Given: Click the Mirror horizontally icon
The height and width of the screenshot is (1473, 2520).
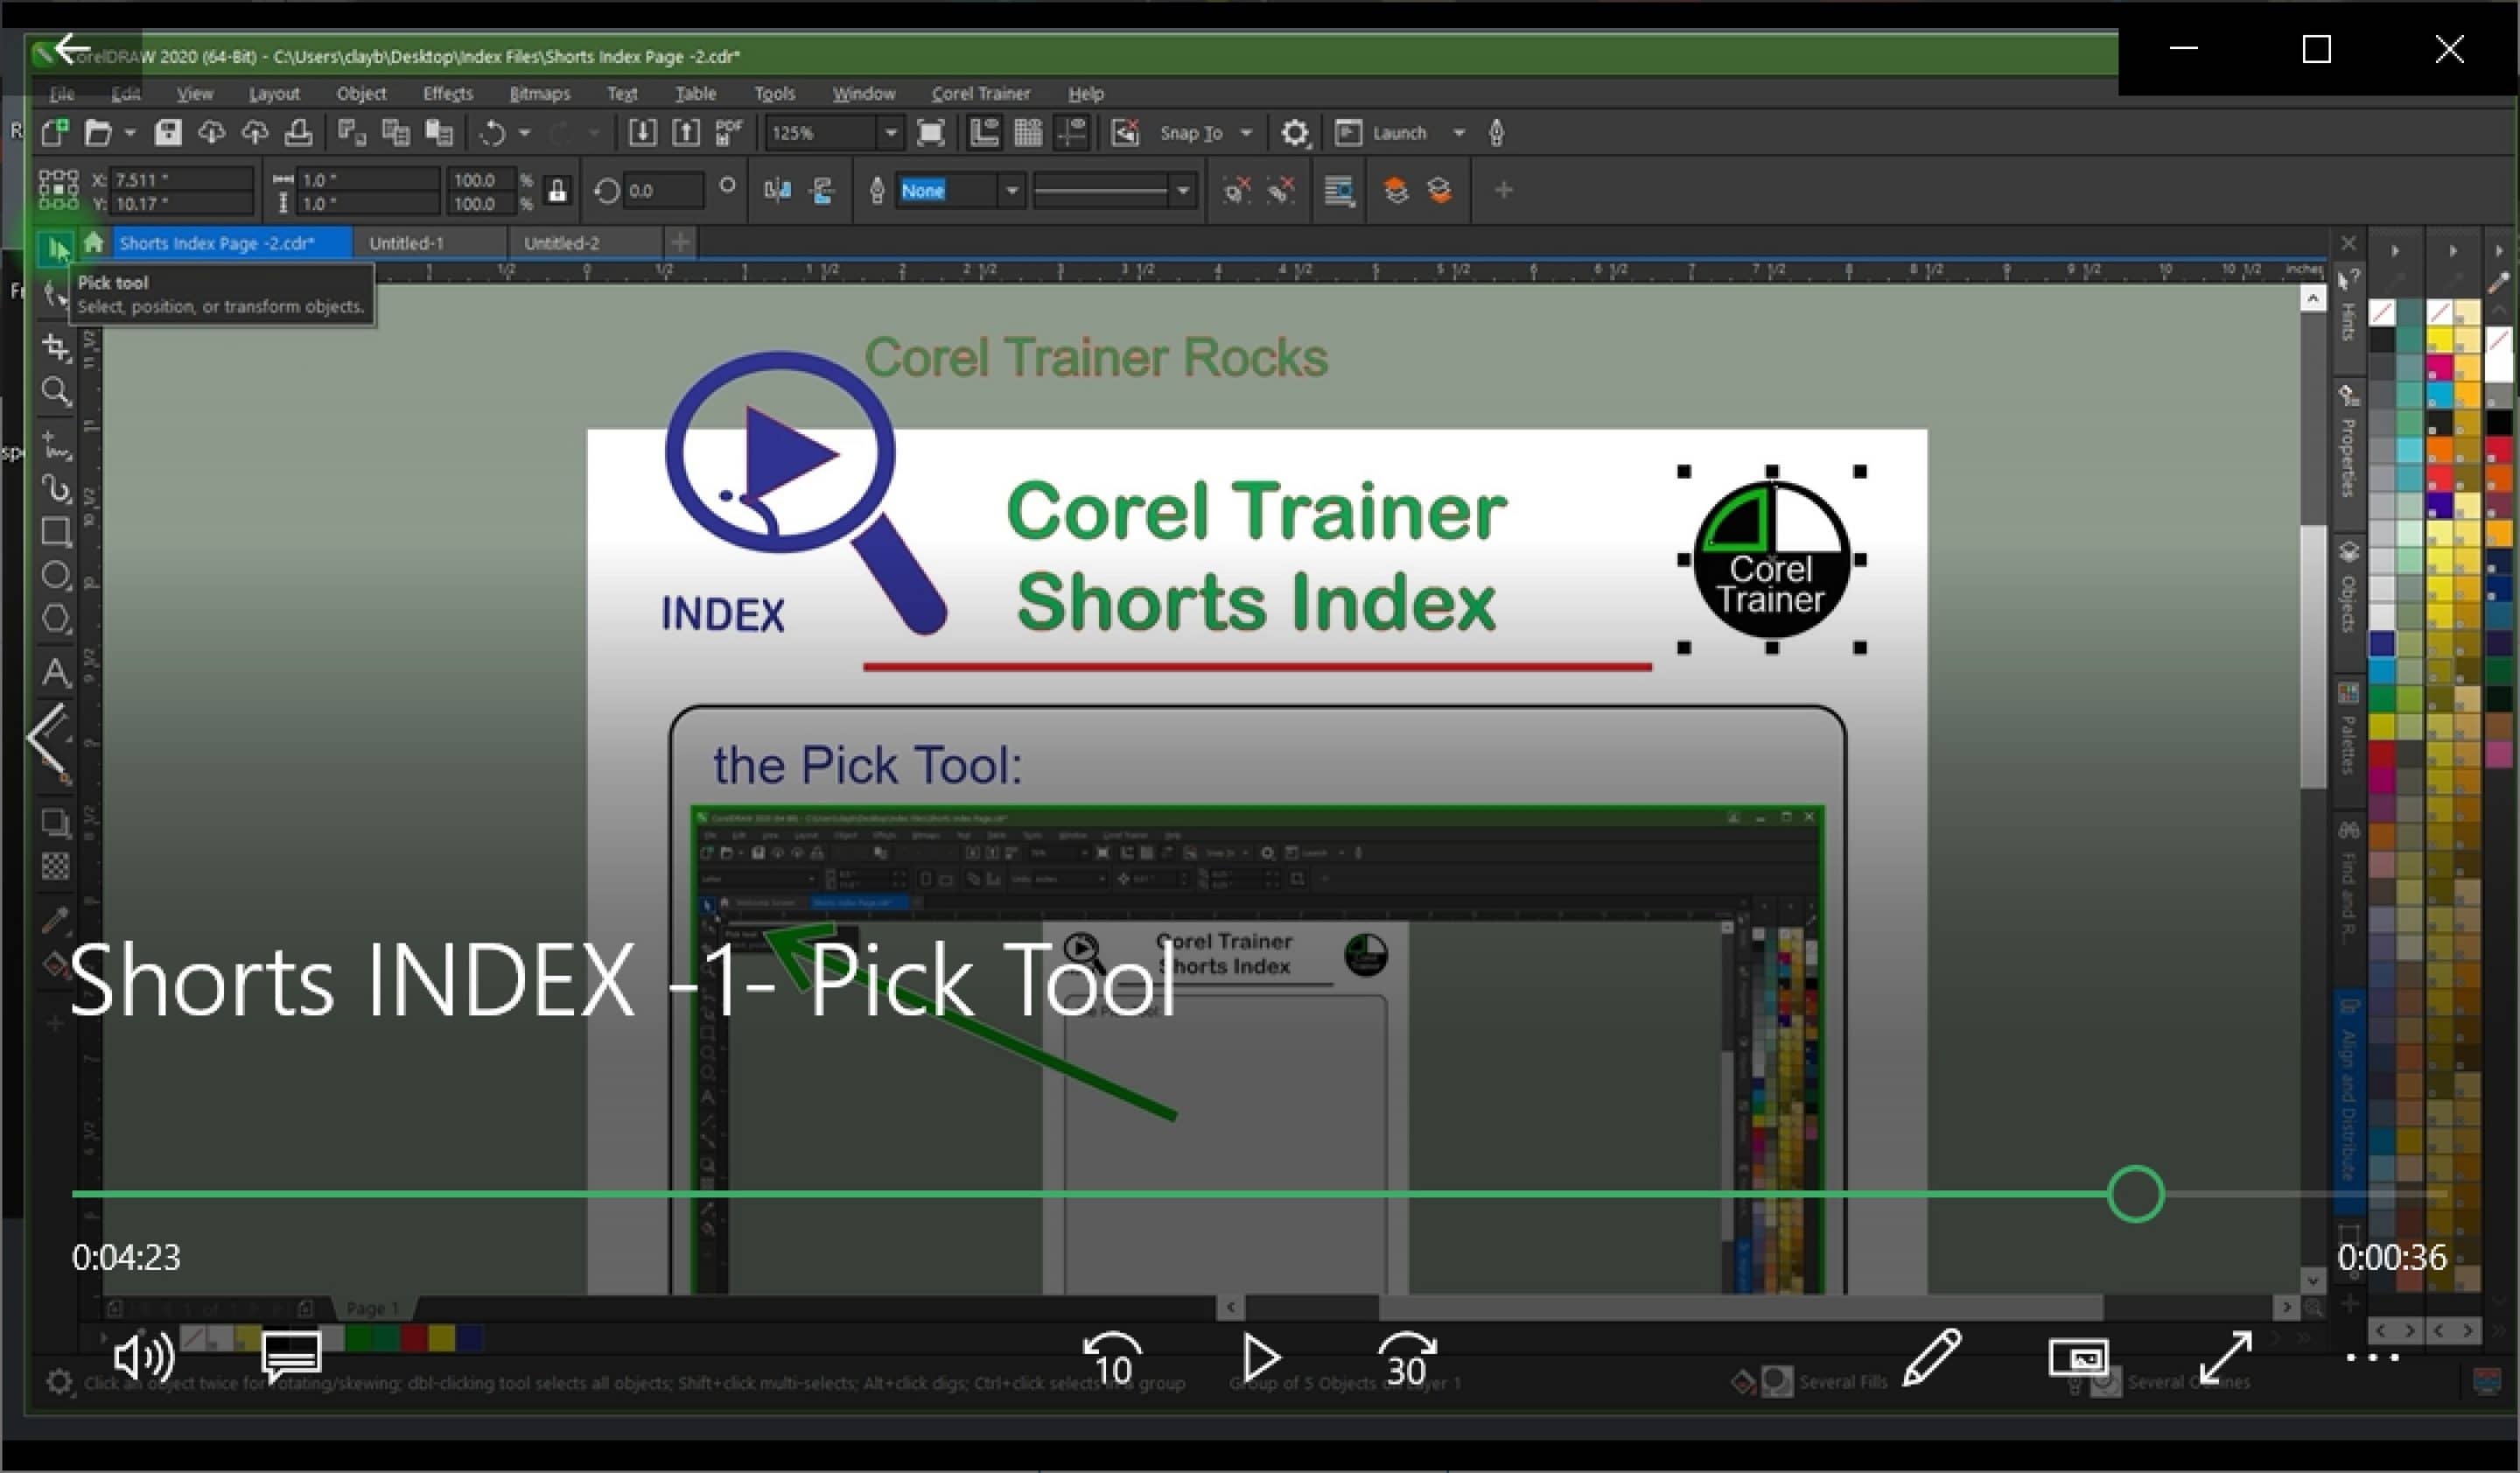Looking at the screenshot, I should pyautogui.click(x=777, y=190).
